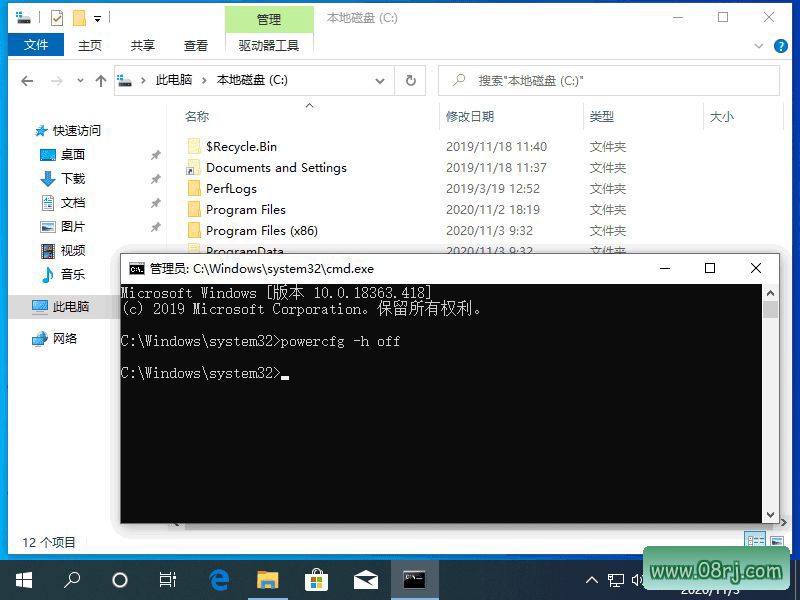800x600 pixels.
Task: Open 下载 in the navigation pane
Action: pos(72,179)
